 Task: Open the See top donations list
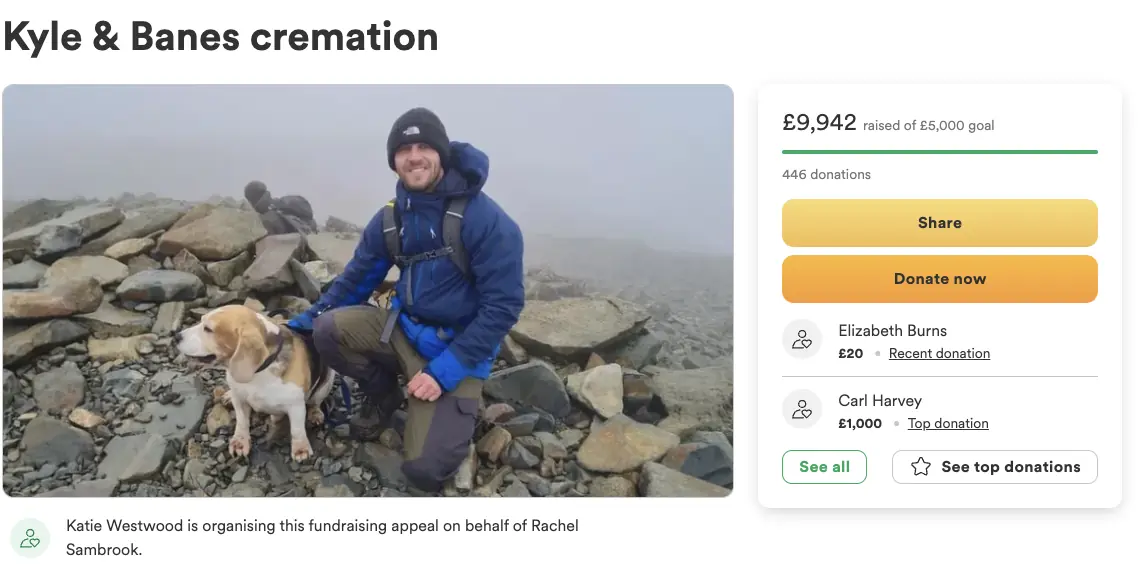click(x=994, y=467)
